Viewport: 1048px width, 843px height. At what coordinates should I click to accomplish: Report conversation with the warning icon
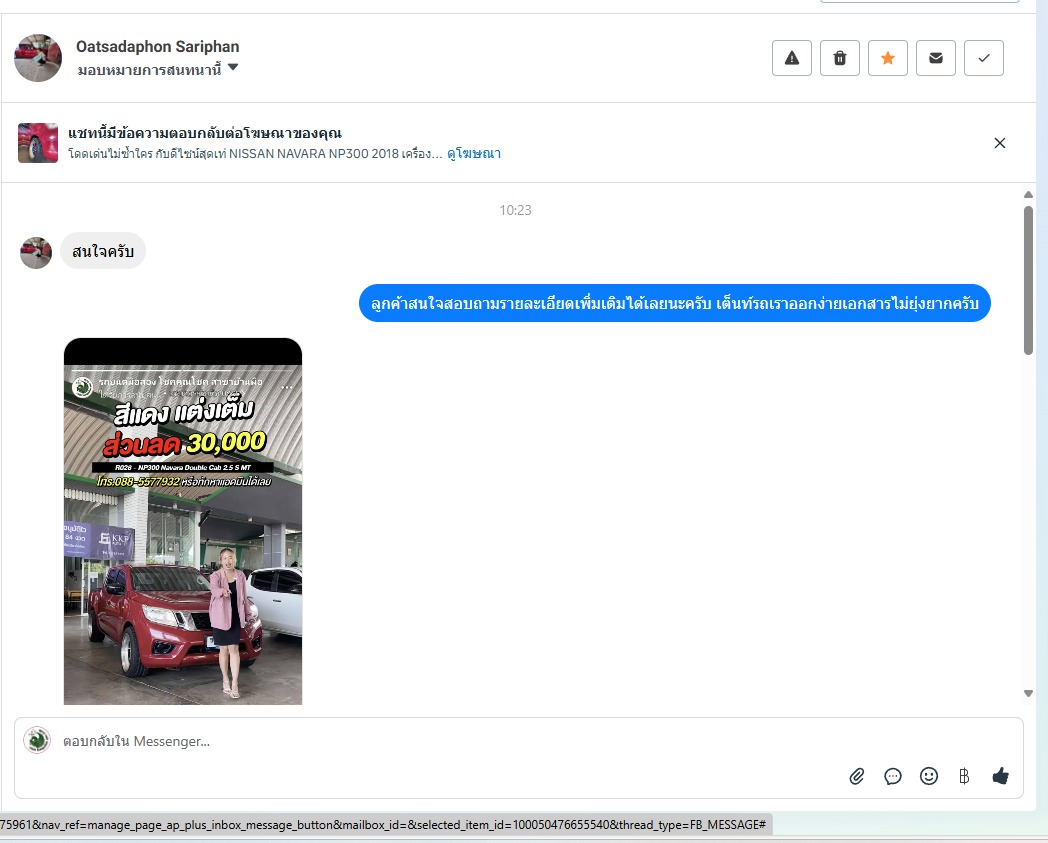[x=791, y=58]
